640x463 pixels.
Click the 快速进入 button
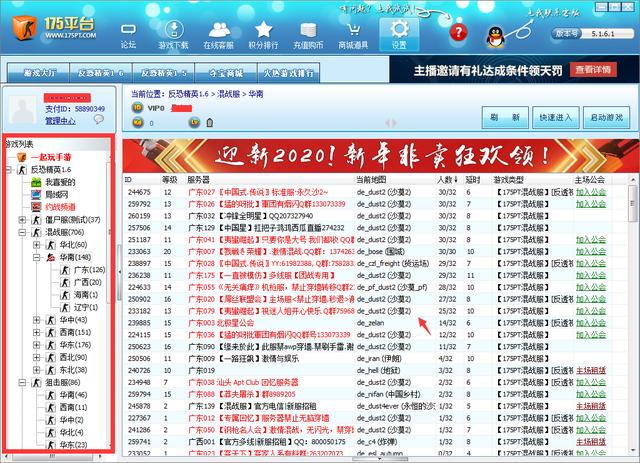click(x=556, y=118)
